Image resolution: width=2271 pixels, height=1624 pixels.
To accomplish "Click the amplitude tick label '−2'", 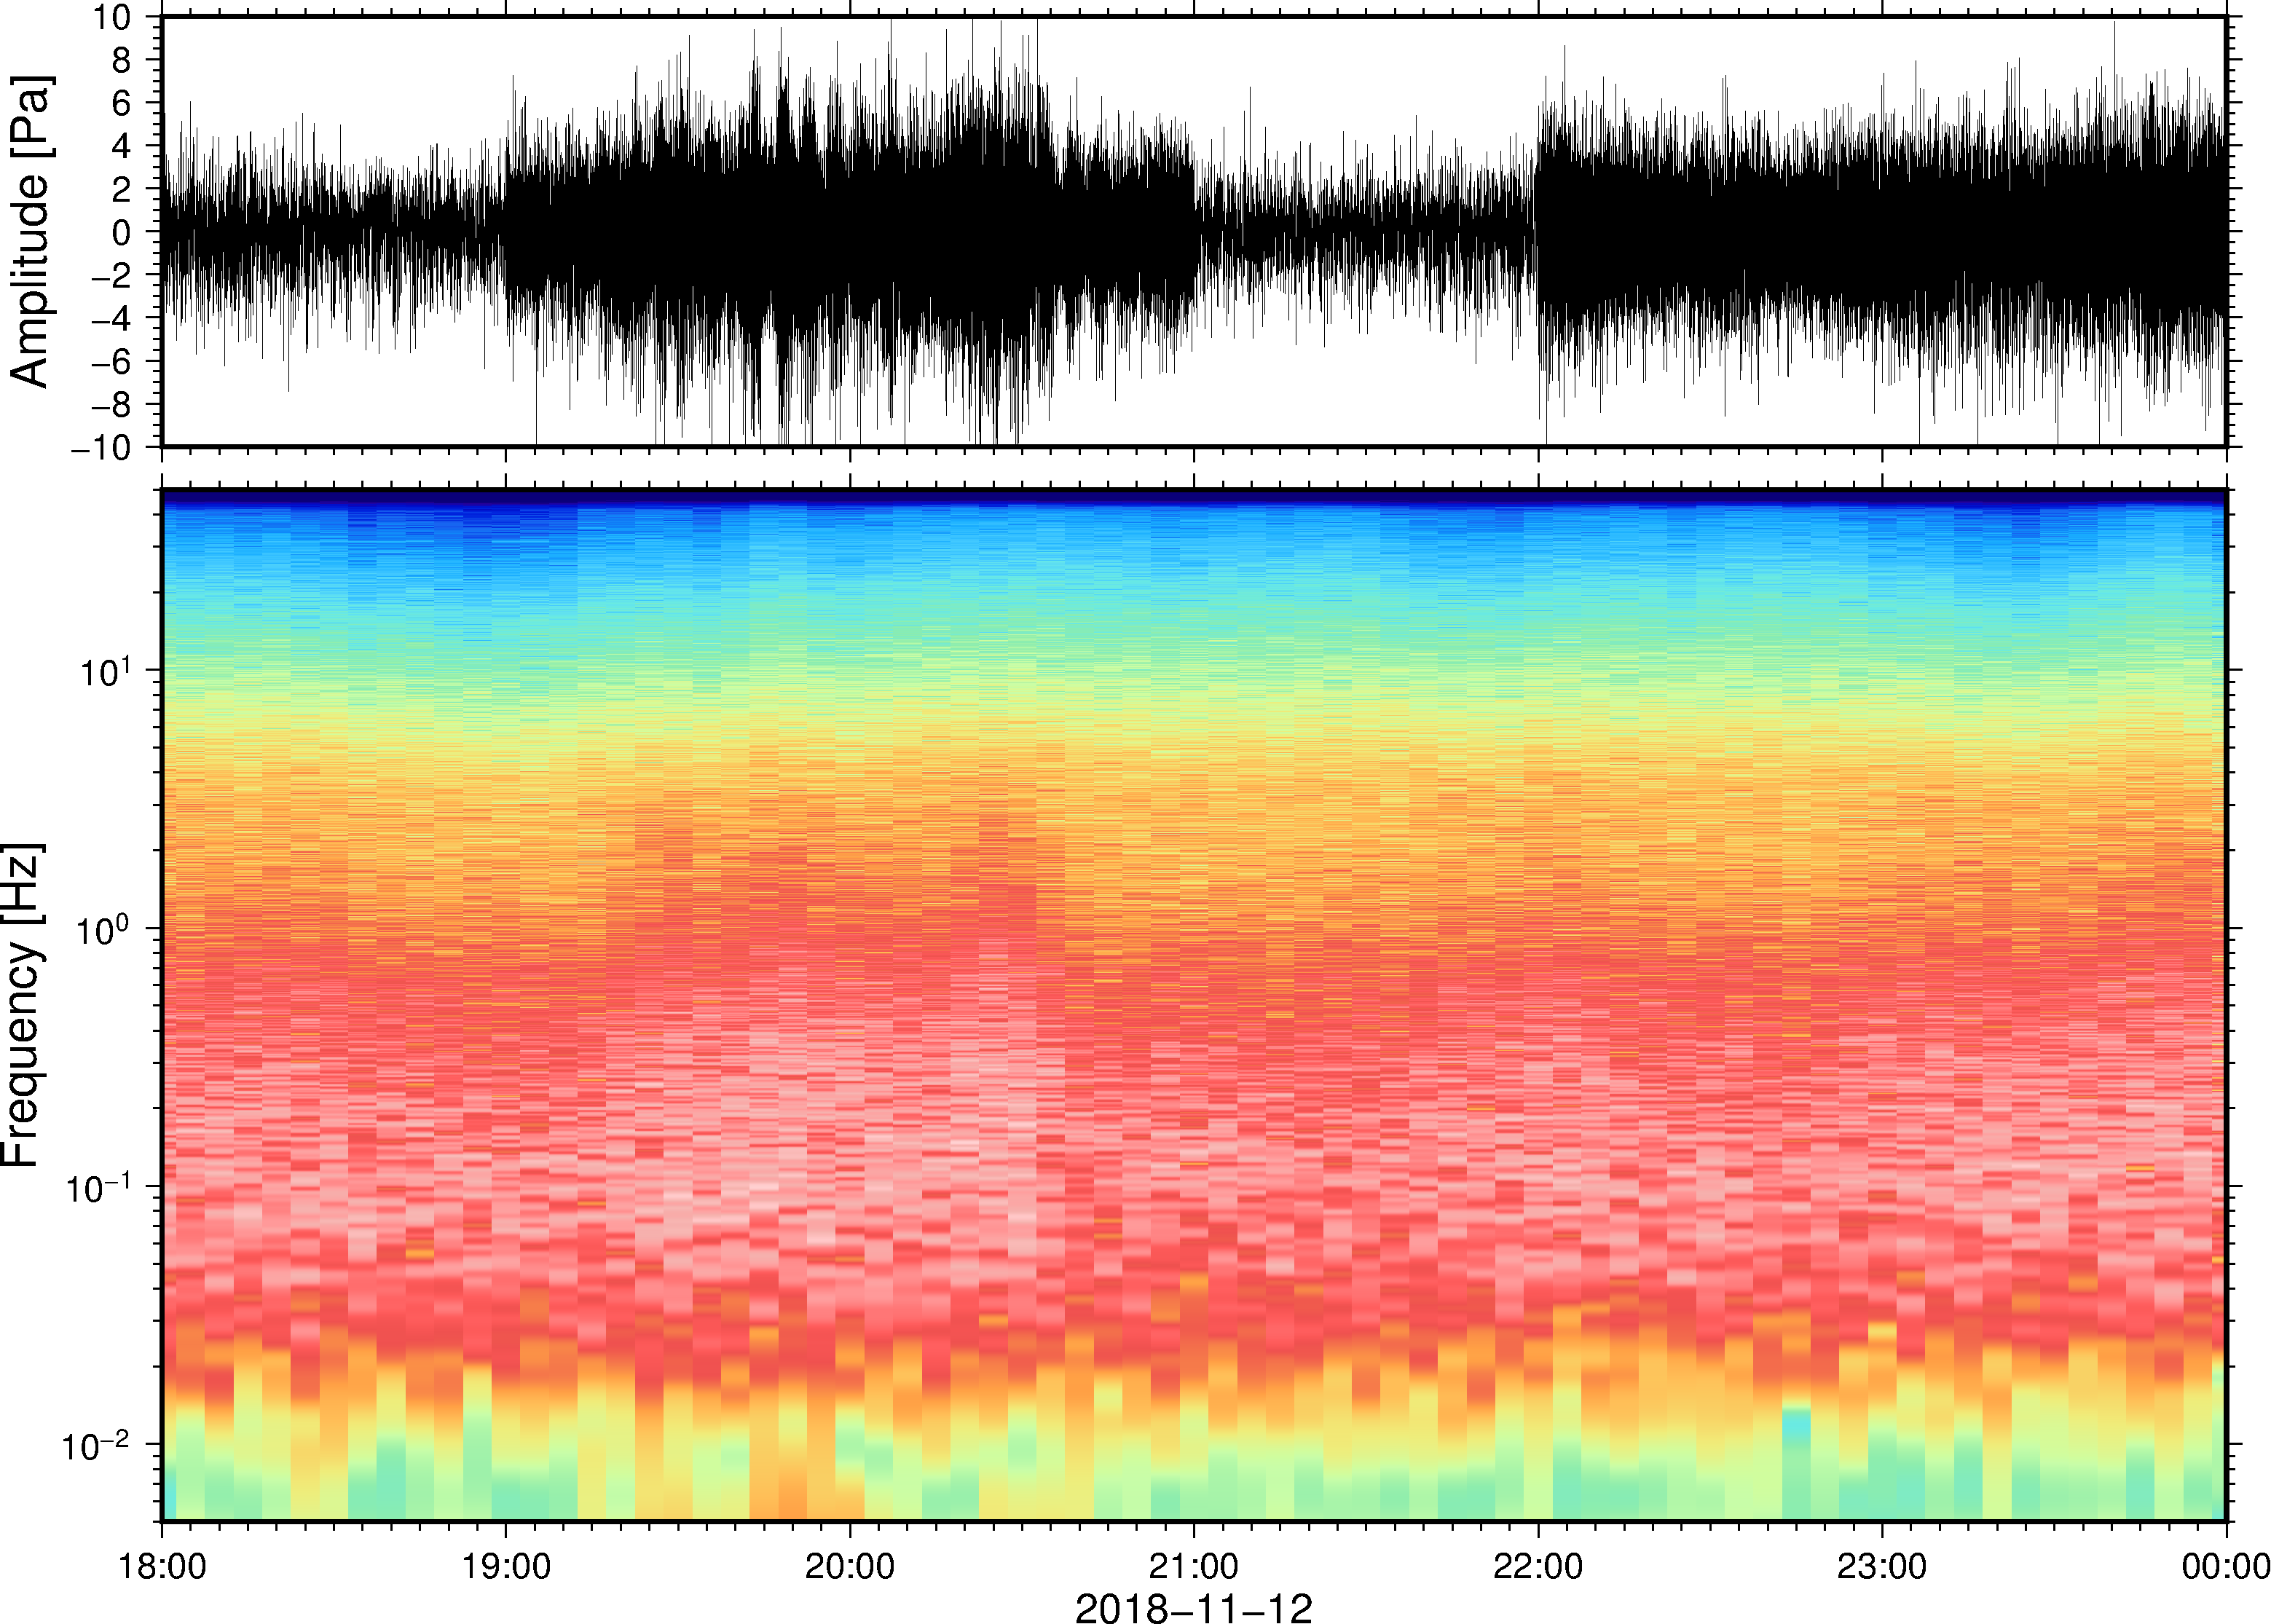I will coord(111,275).
